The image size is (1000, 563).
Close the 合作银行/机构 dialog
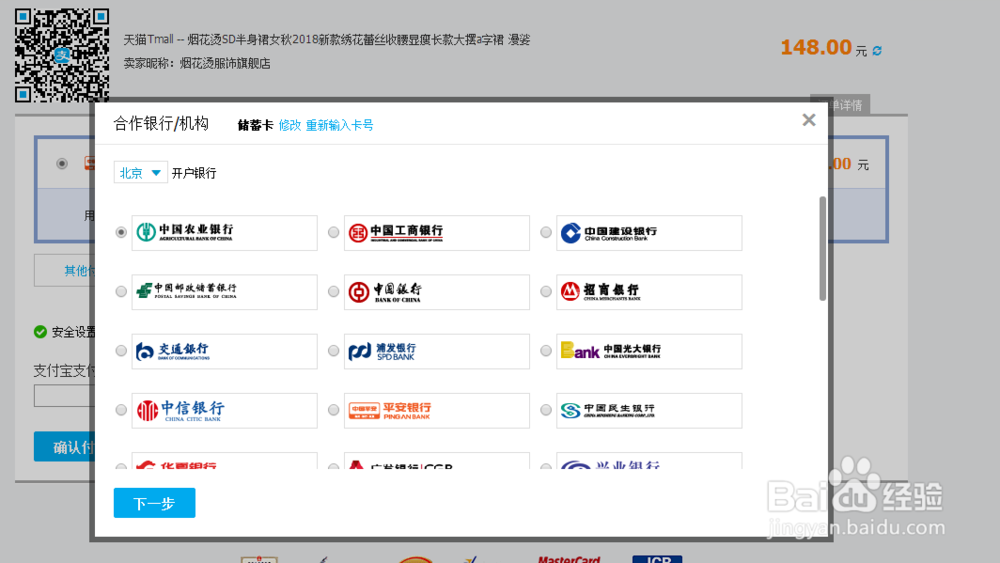809,120
